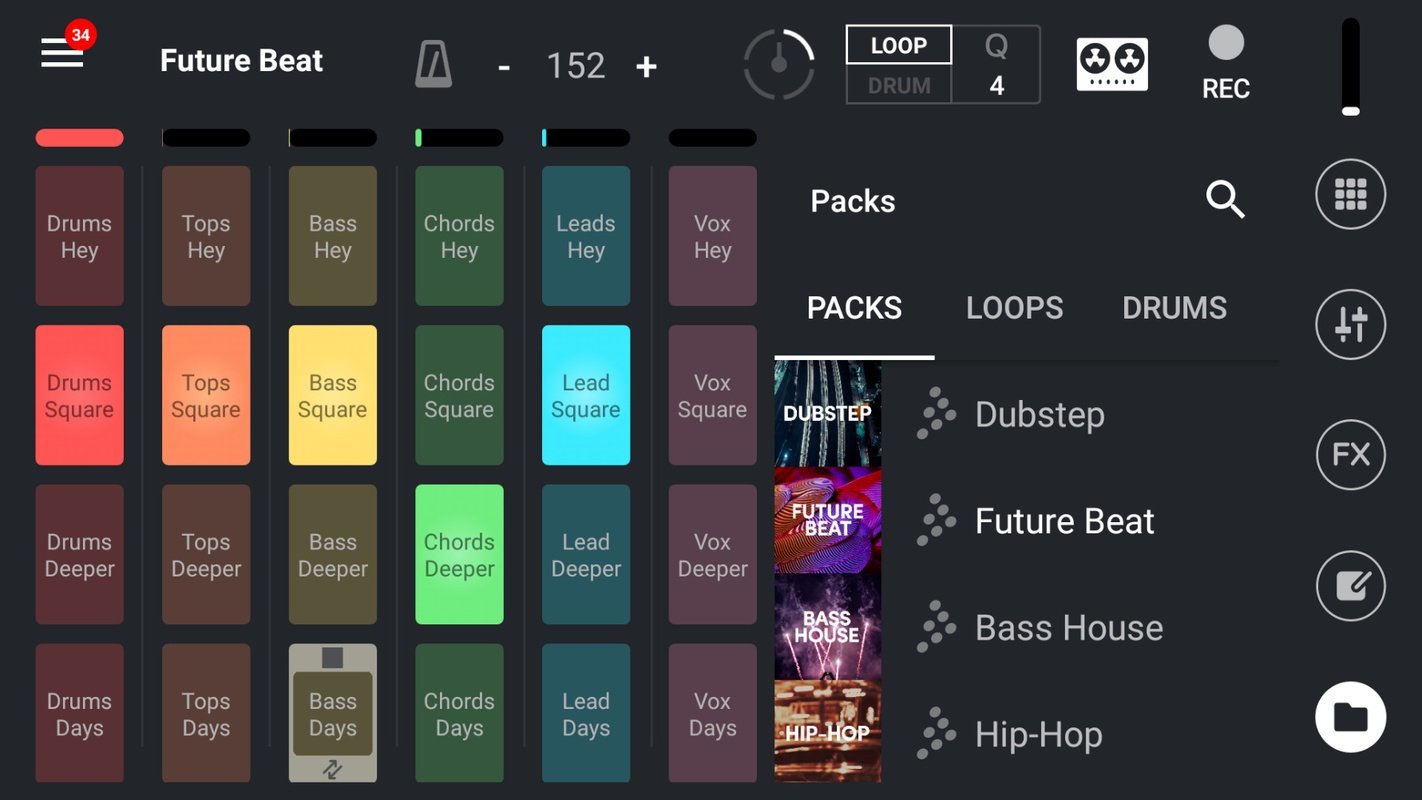1422x800 pixels.
Task: Open the search in the Packs panel
Action: point(1225,200)
